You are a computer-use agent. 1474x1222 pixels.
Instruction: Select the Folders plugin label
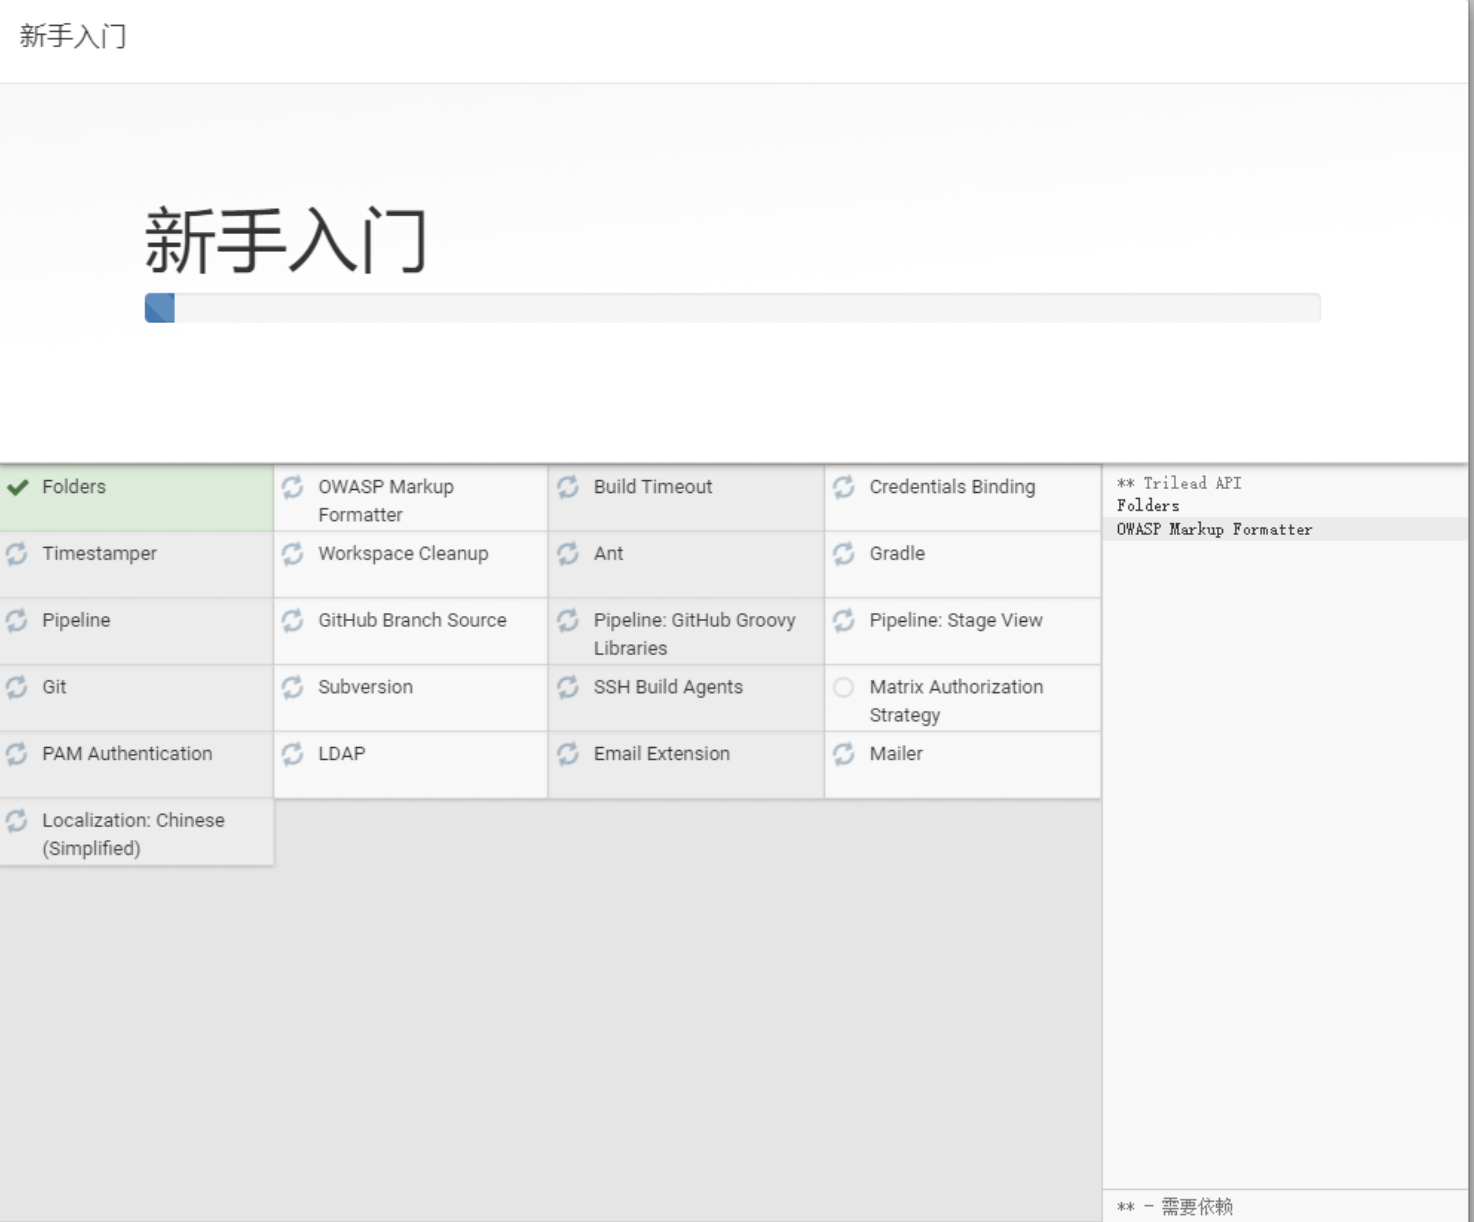(x=74, y=487)
